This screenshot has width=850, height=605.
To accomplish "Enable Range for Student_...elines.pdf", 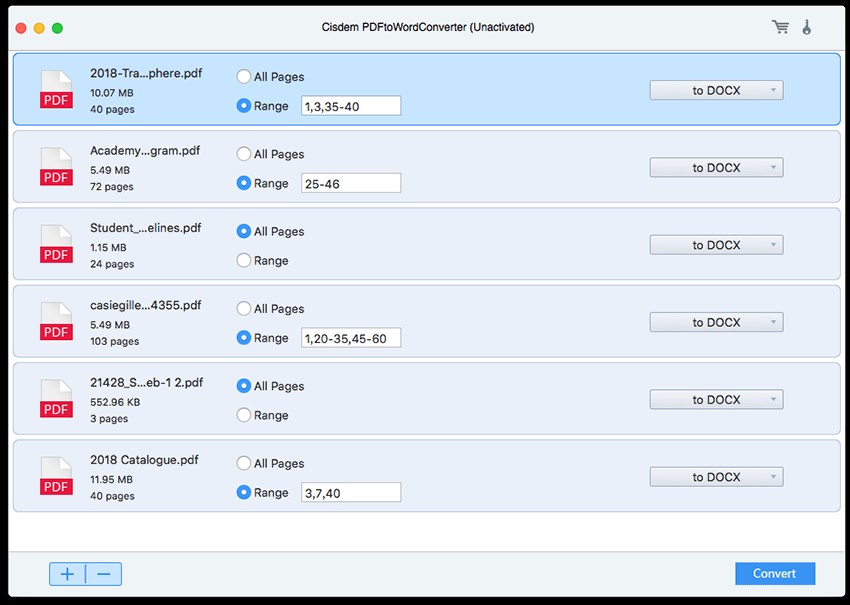I will 242,260.
